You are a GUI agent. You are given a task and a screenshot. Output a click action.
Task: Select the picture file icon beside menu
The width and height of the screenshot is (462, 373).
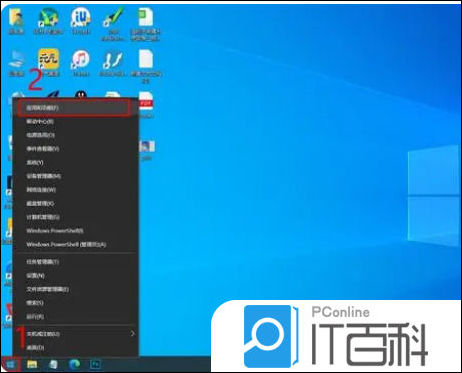(147, 150)
